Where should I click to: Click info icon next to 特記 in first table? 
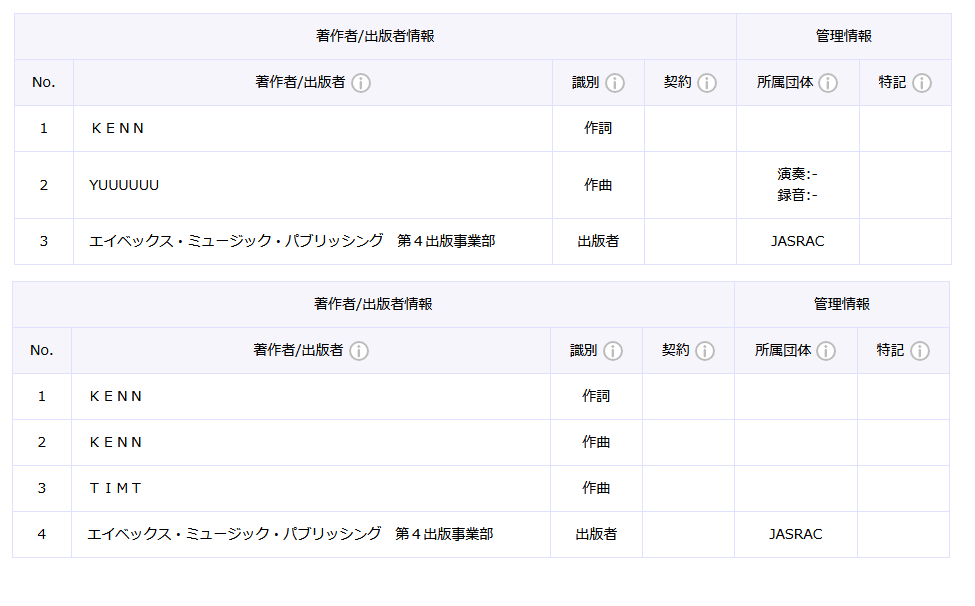[922, 83]
